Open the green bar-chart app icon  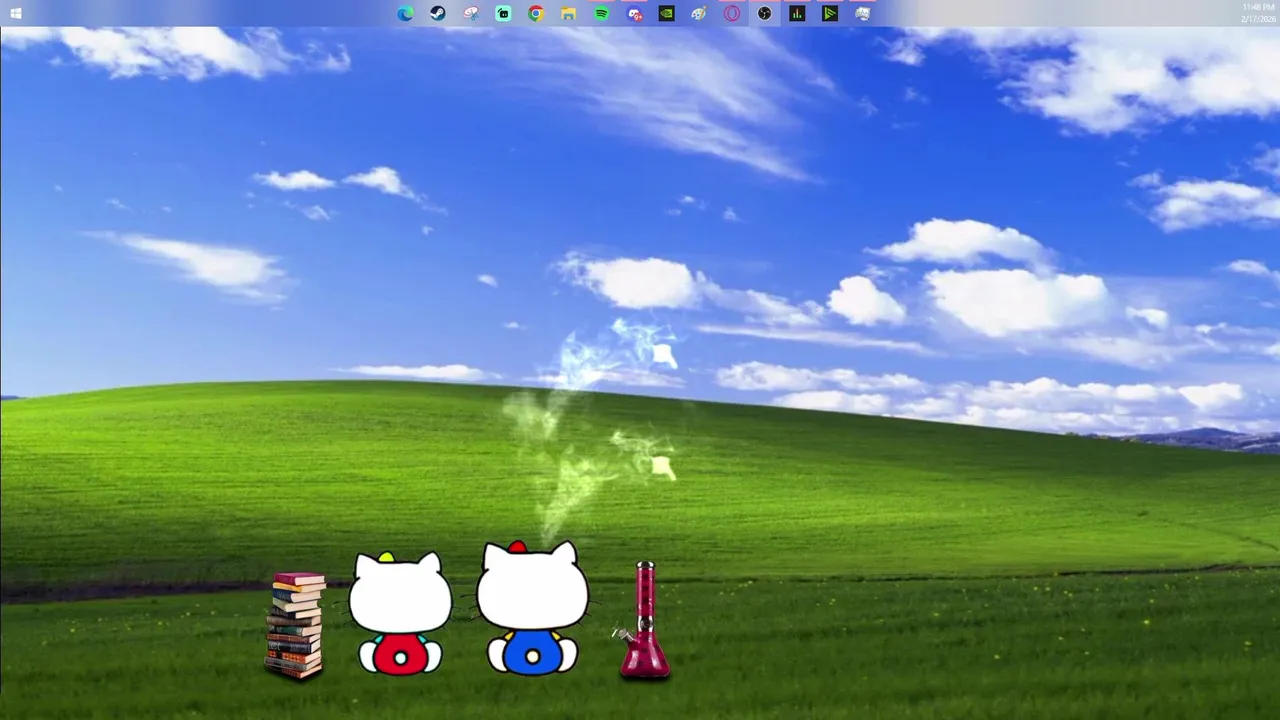coord(797,13)
